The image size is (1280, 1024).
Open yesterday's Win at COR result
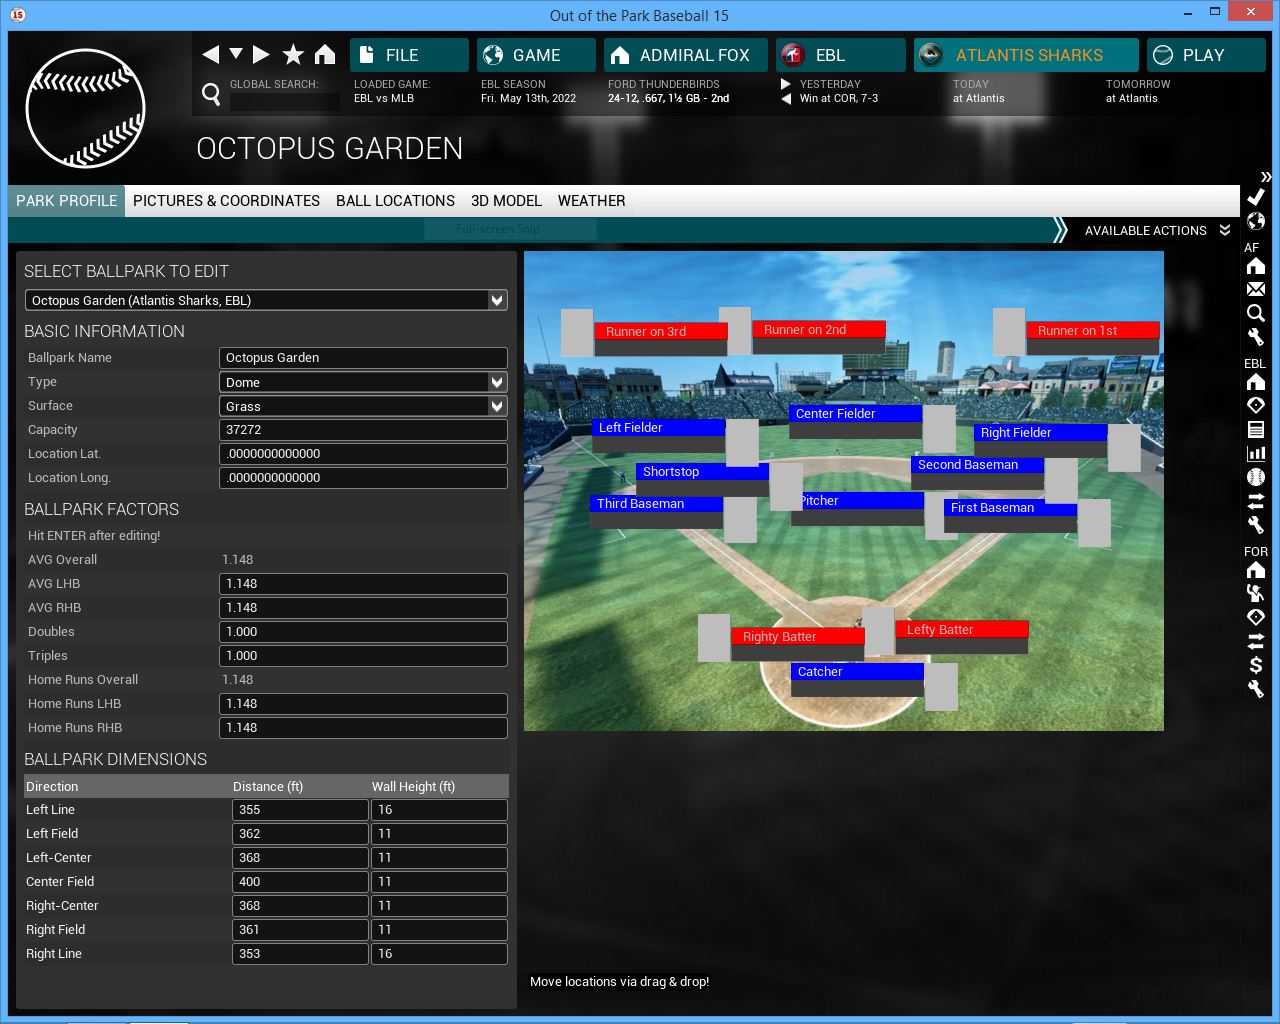coord(839,98)
